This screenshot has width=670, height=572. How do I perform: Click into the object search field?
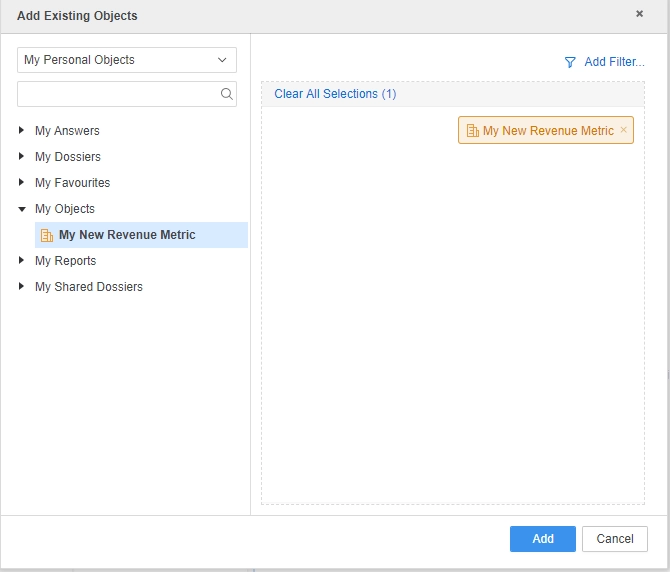click(x=118, y=95)
